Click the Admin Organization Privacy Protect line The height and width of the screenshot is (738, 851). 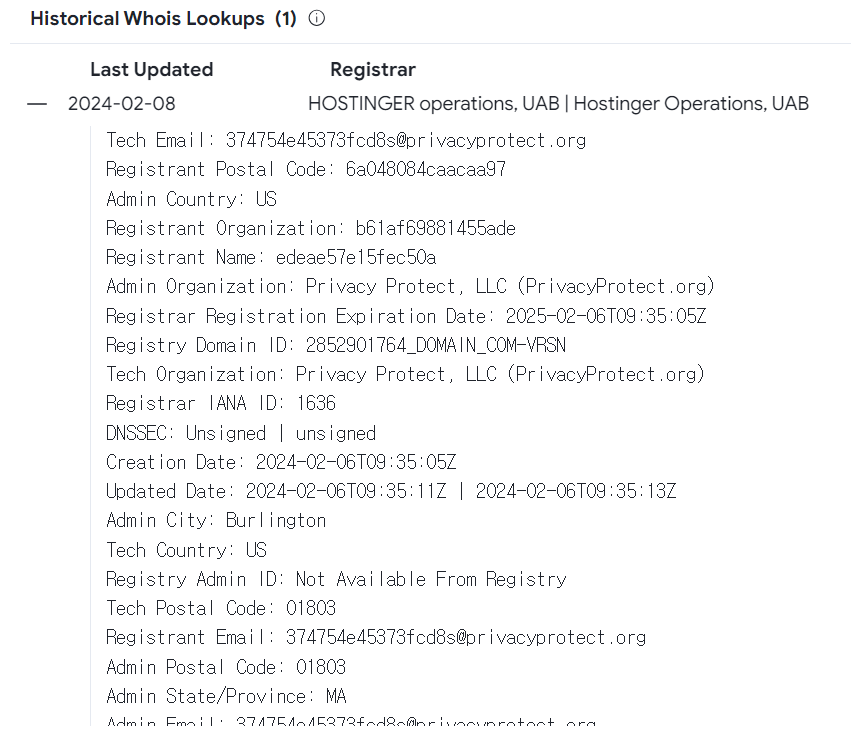point(410,287)
